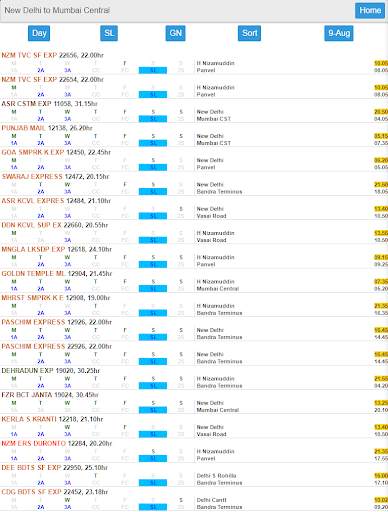Select SL class for PUNJAB MAIL
The image size is (388, 512).
point(153,143)
